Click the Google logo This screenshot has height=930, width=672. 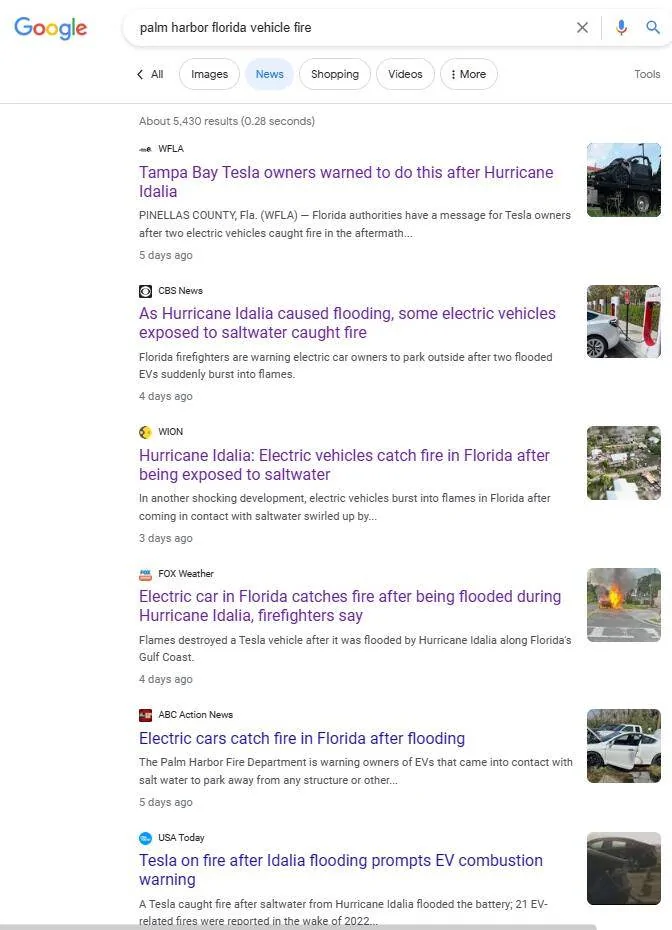[x=51, y=28]
